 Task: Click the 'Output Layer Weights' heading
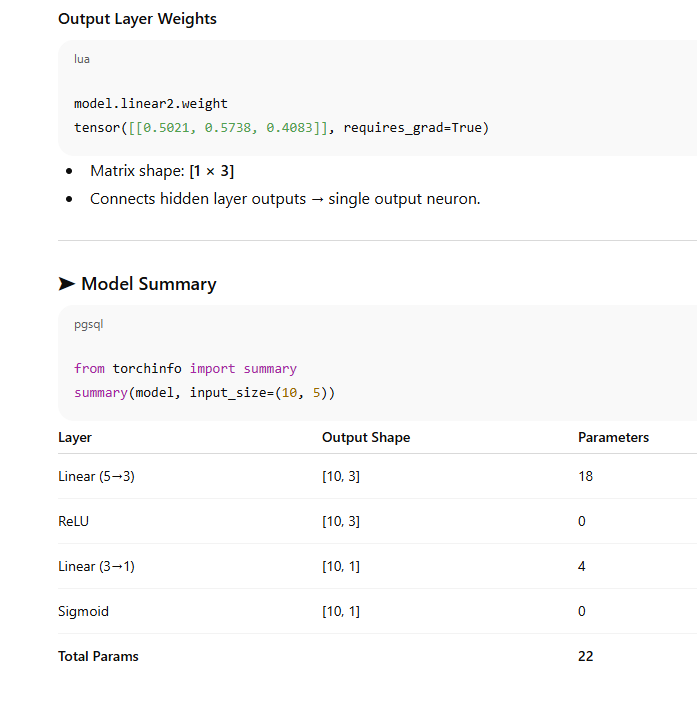137,19
